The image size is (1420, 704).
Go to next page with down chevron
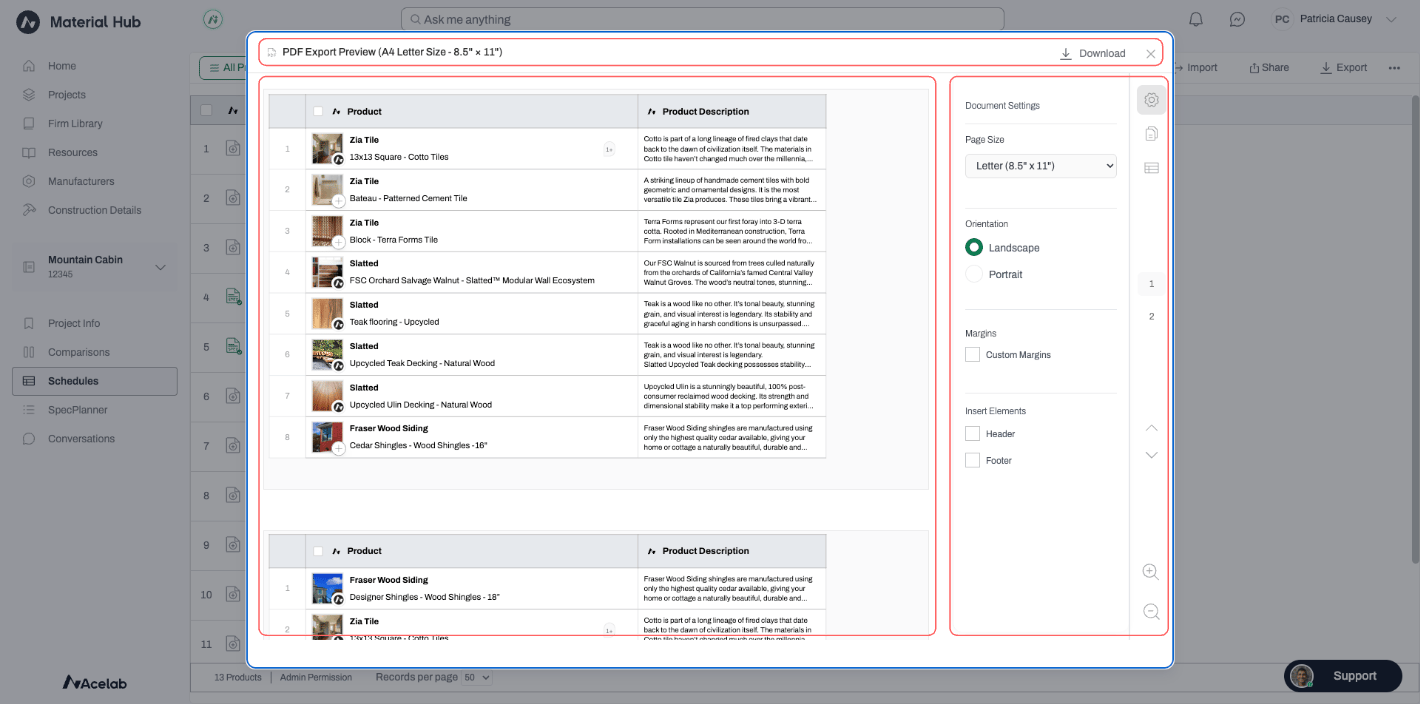pyautogui.click(x=1151, y=455)
